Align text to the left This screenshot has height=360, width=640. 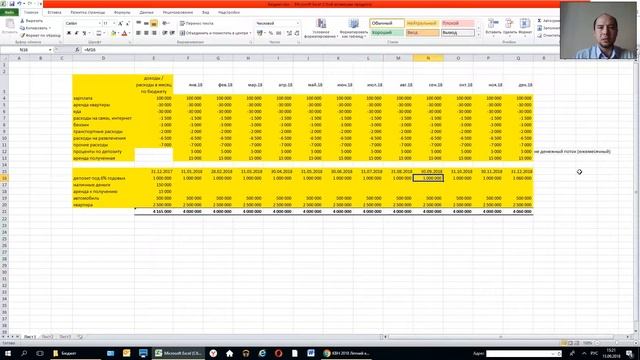[139, 33]
